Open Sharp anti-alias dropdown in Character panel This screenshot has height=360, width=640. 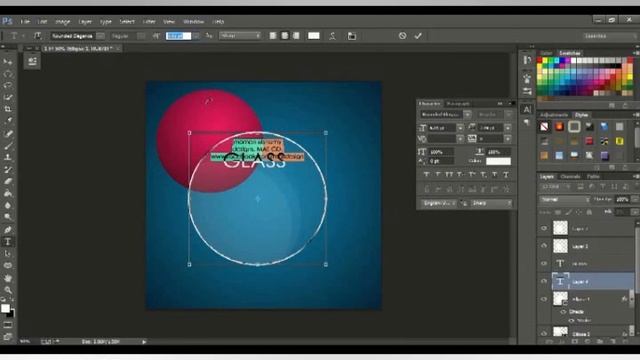pyautogui.click(x=491, y=203)
